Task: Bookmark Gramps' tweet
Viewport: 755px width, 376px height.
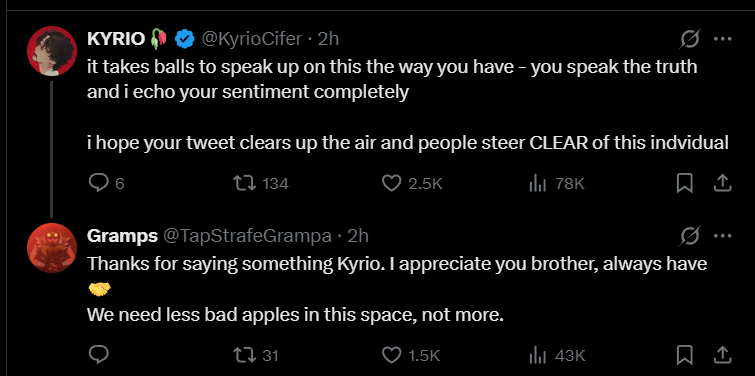Action: coord(684,356)
